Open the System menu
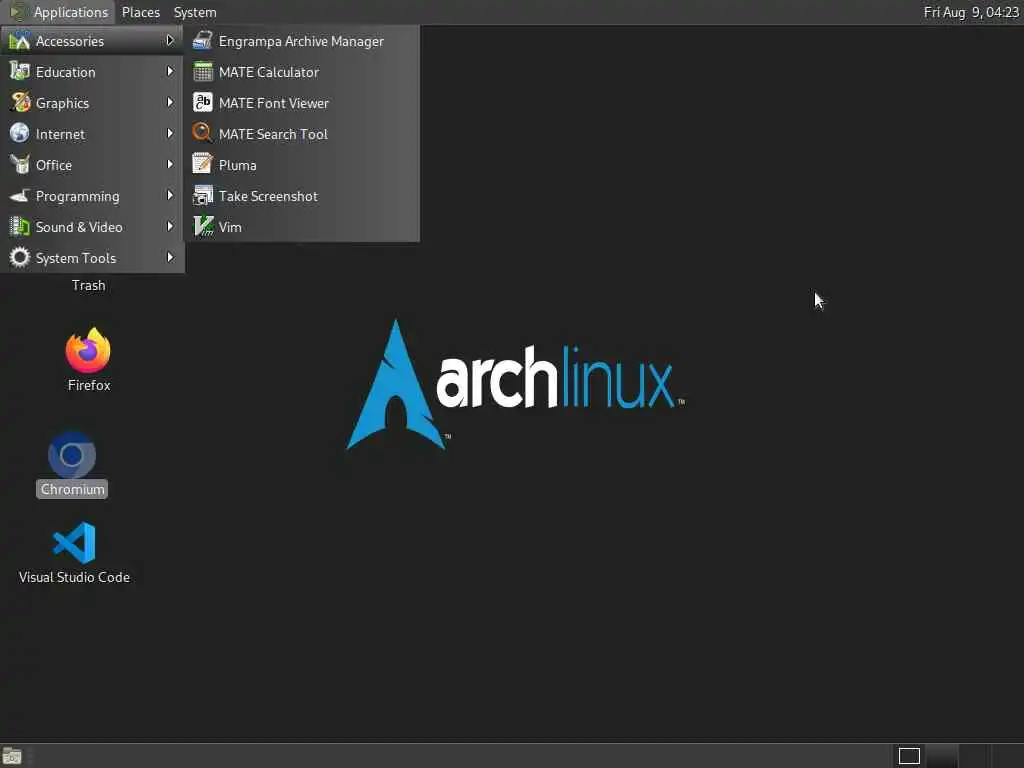Viewport: 1024px width, 768px height. coord(195,12)
